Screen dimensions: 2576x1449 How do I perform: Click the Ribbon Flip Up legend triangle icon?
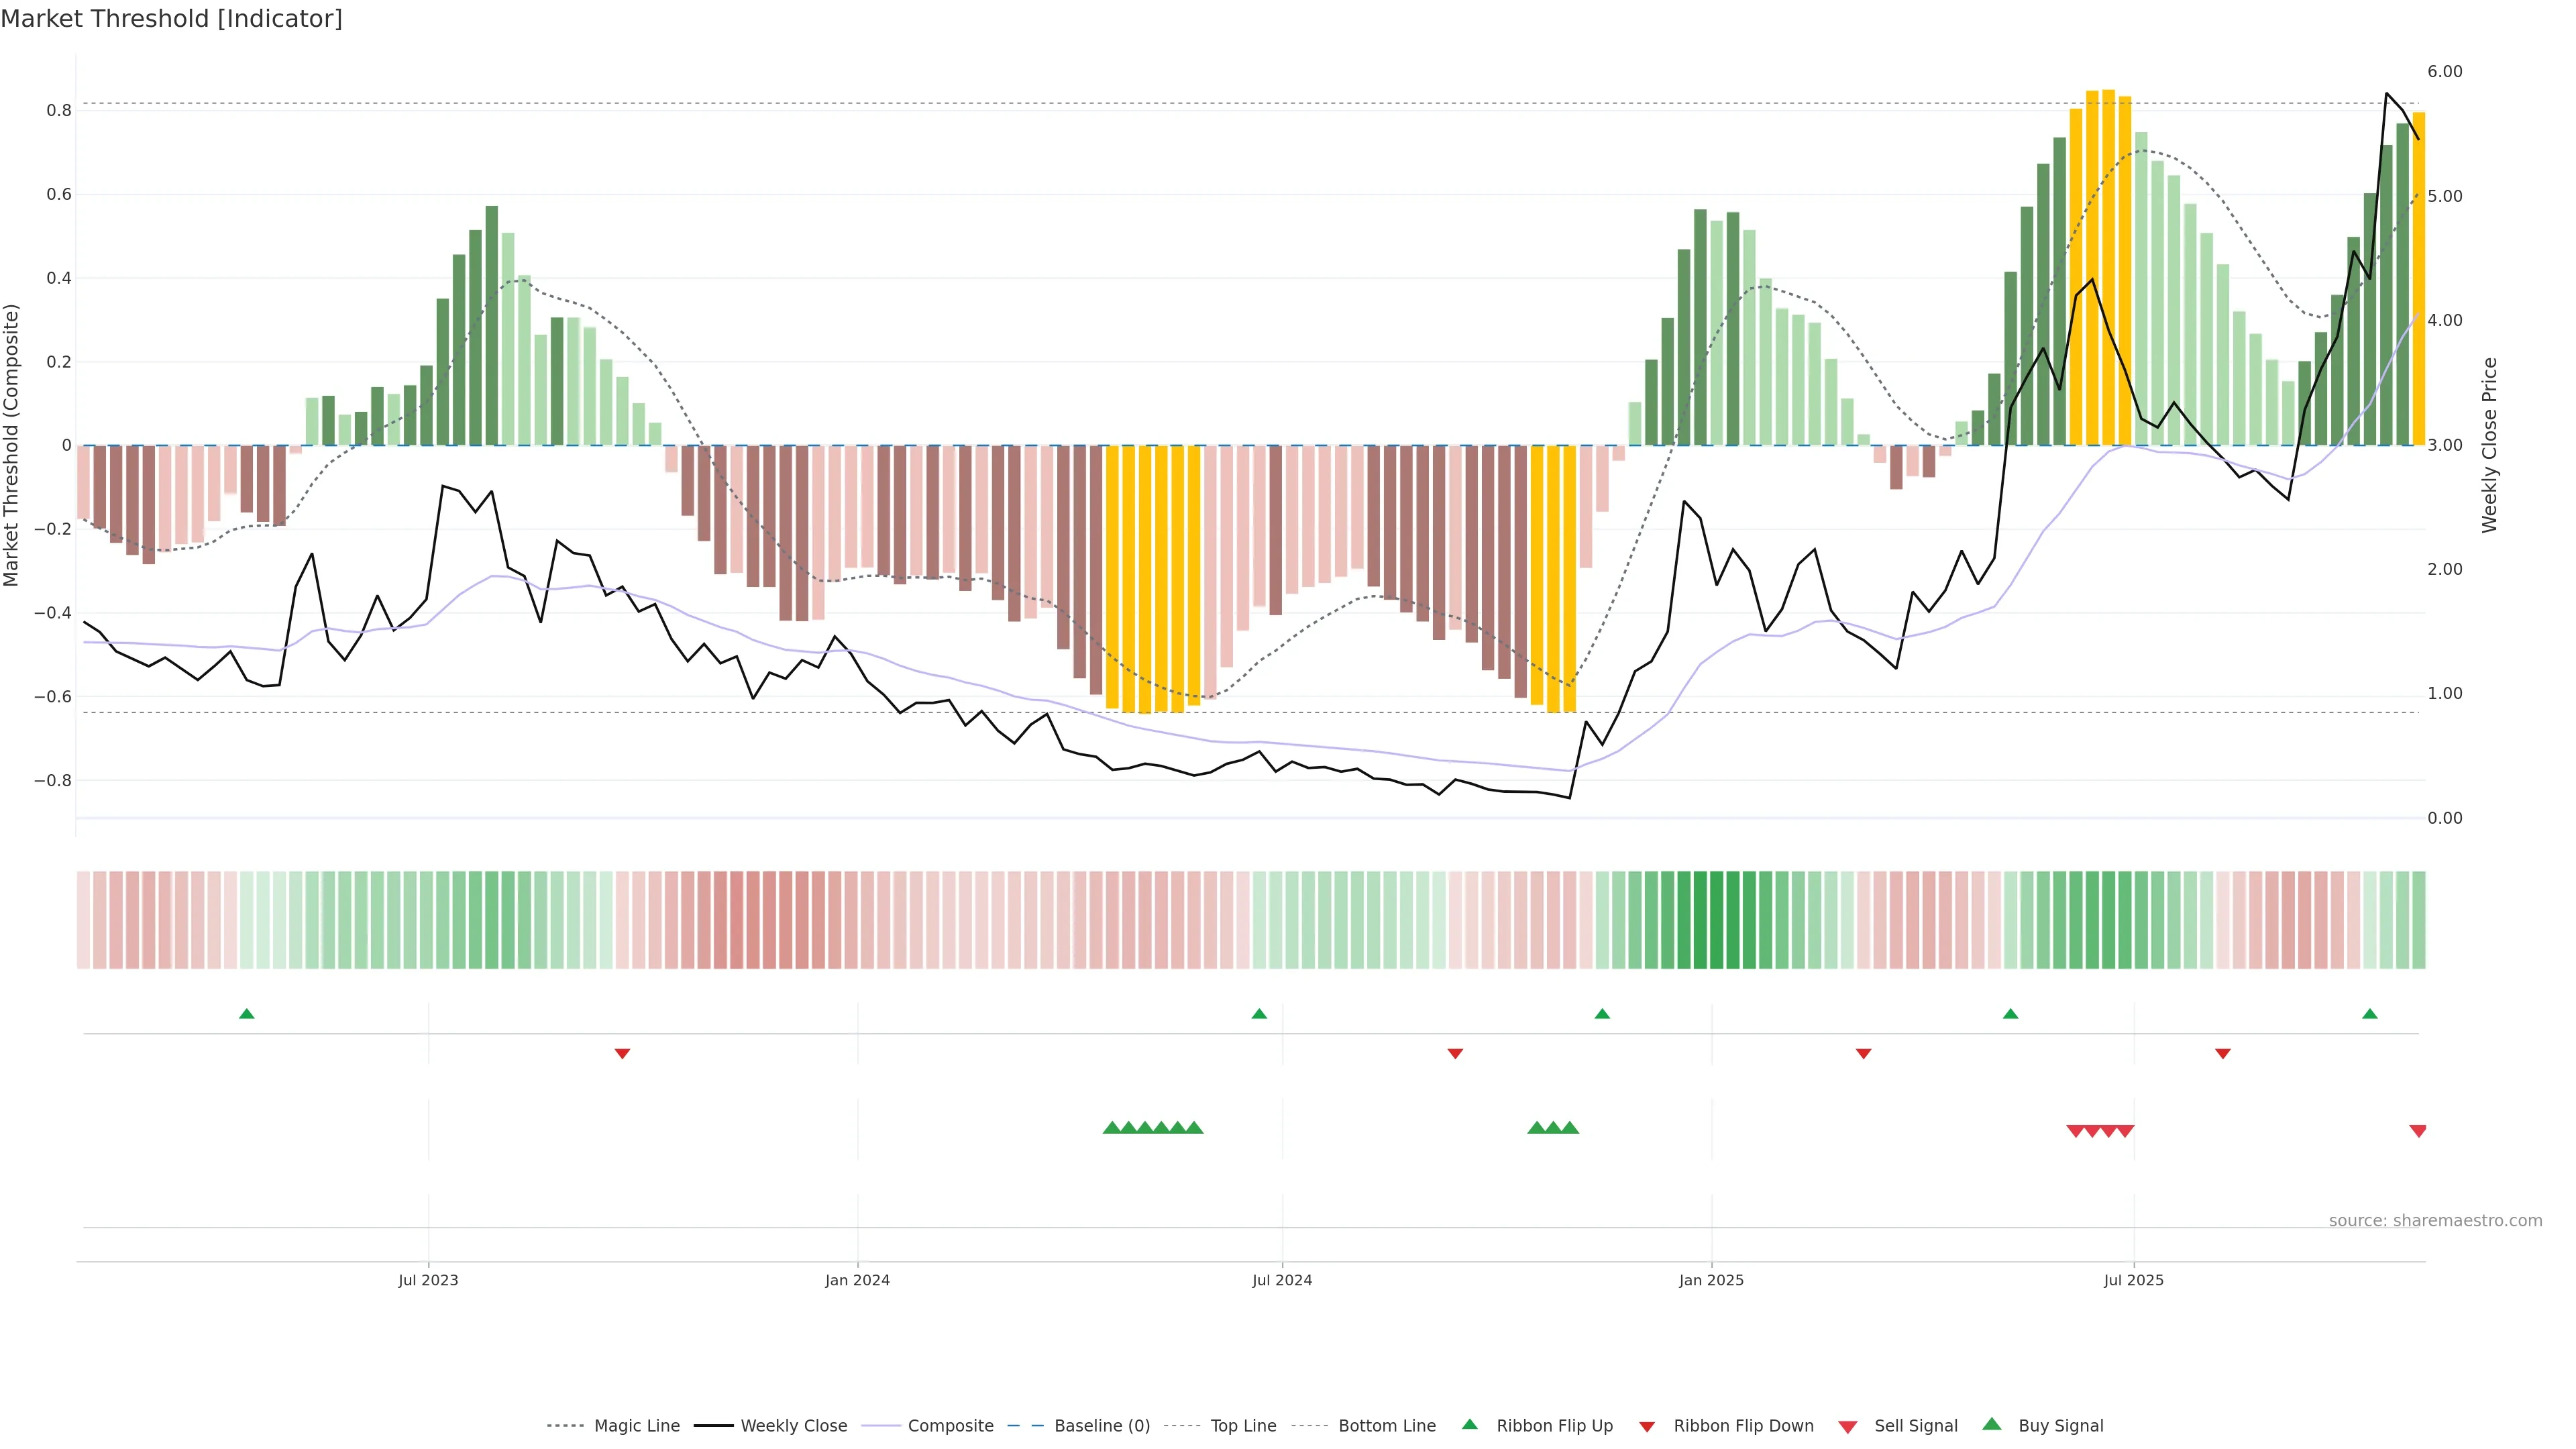point(1469,1424)
